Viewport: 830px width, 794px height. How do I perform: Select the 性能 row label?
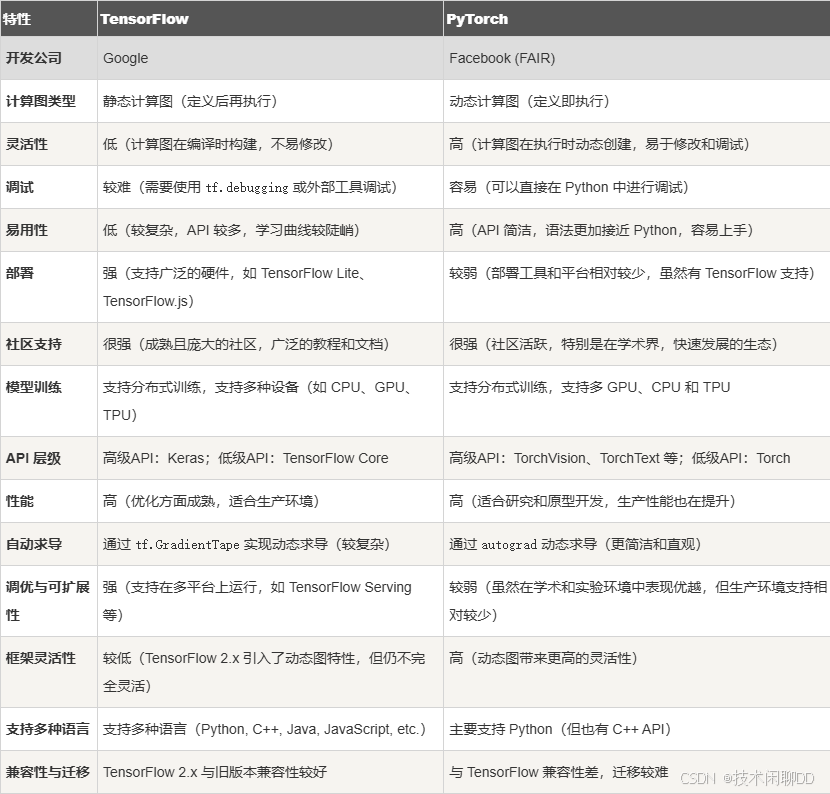pos(49,501)
